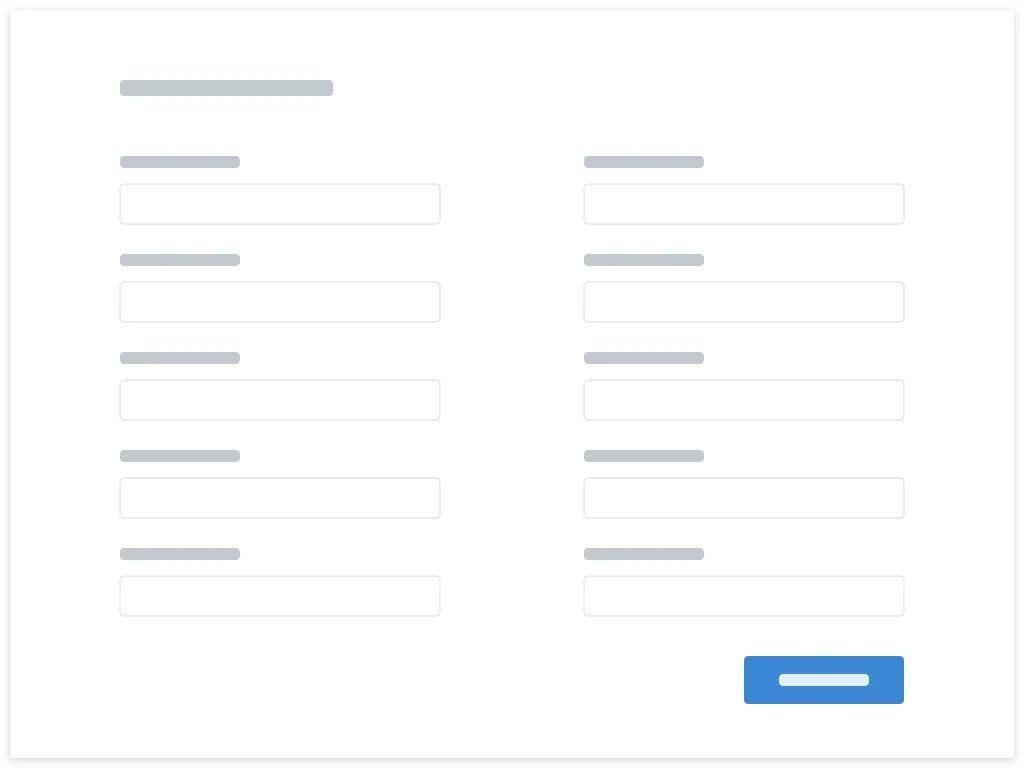Focus the first input field in right column

coord(744,204)
